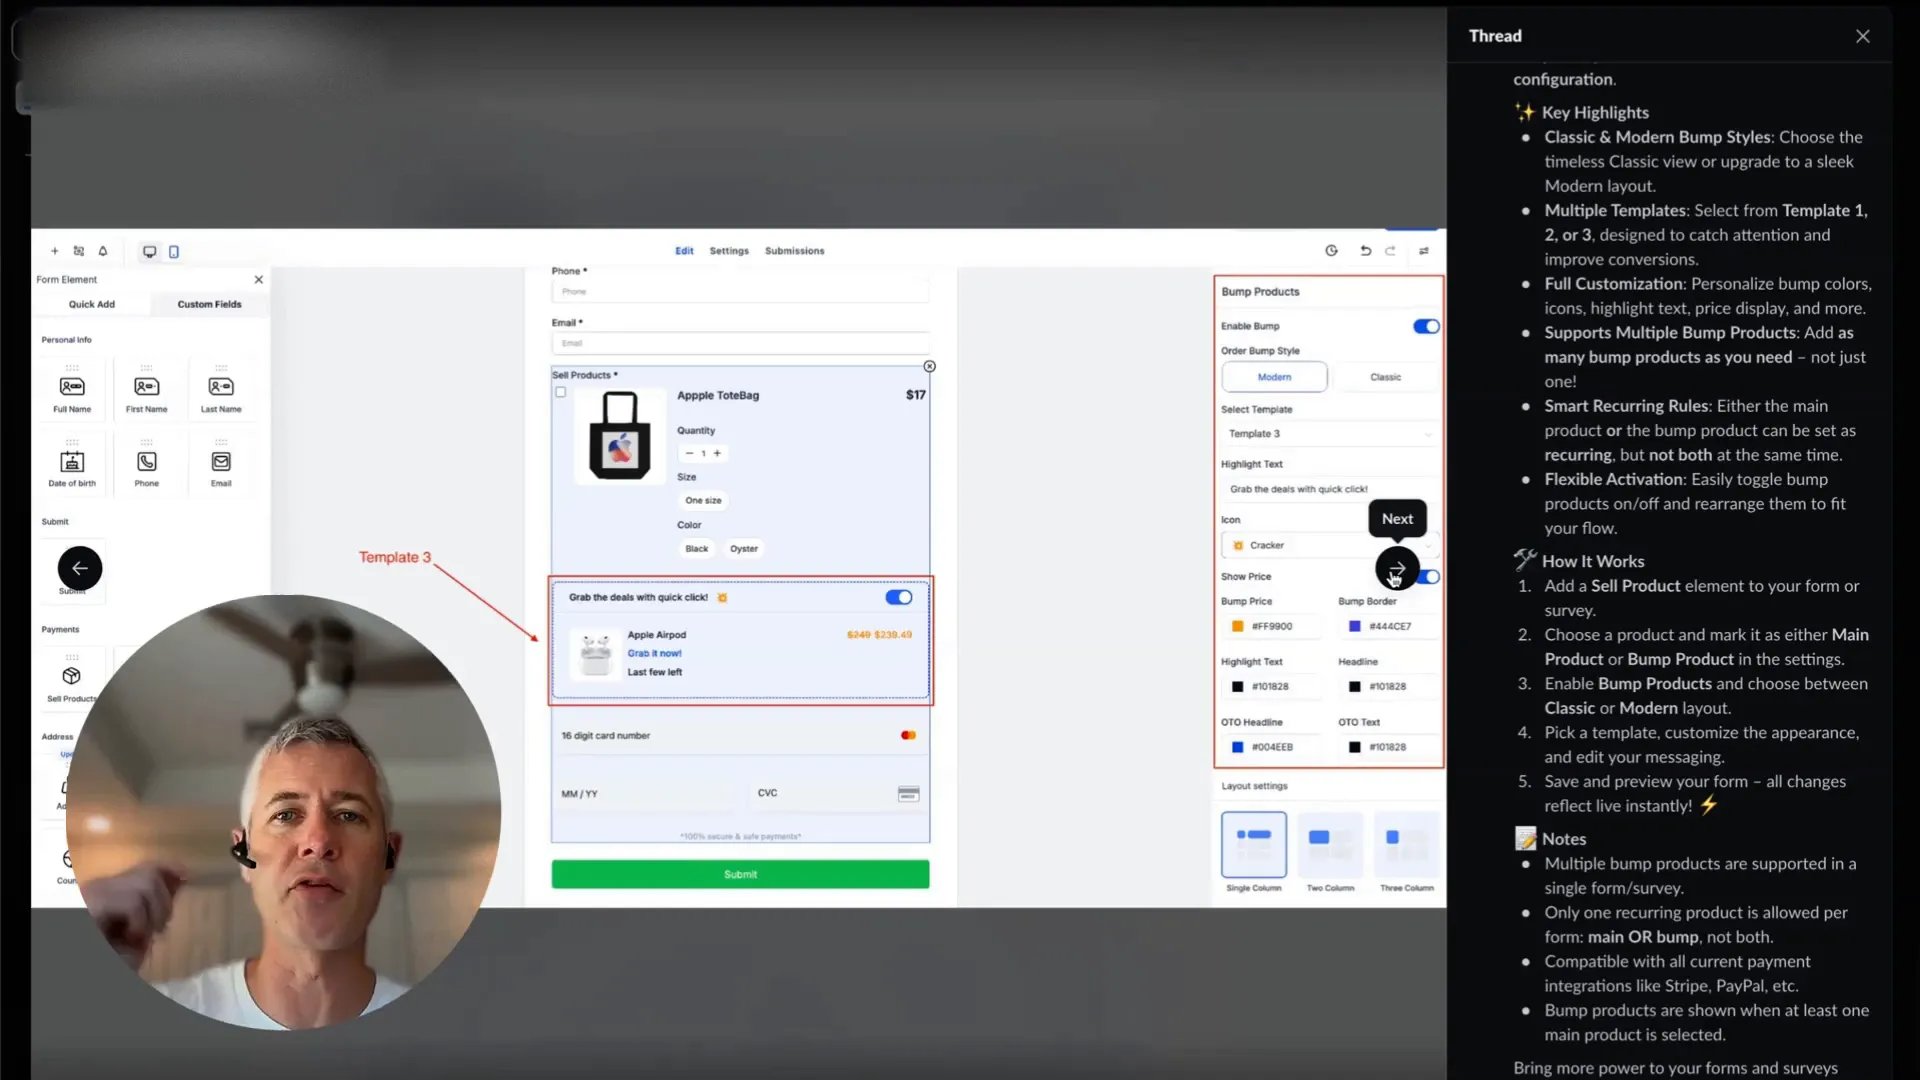Choose the Three Column layout thumbnail

1407,845
